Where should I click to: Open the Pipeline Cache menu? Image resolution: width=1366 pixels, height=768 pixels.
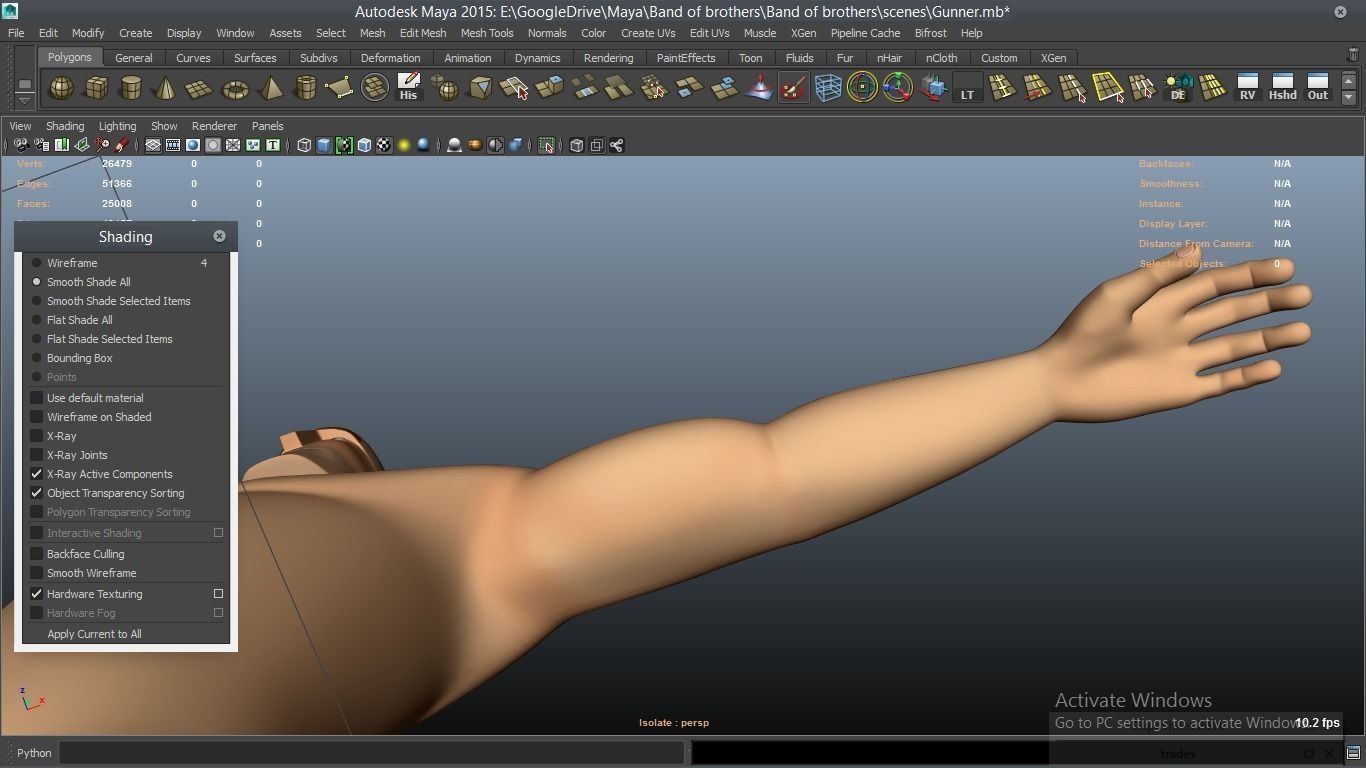(865, 33)
